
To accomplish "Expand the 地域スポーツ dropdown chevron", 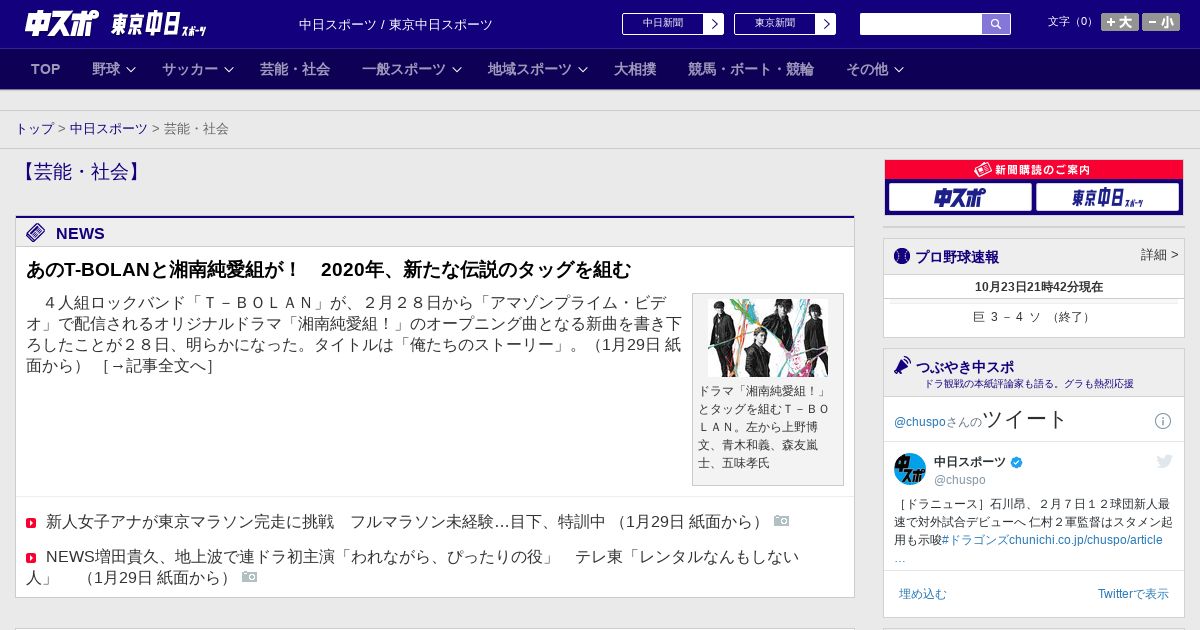I will pyautogui.click(x=583, y=70).
